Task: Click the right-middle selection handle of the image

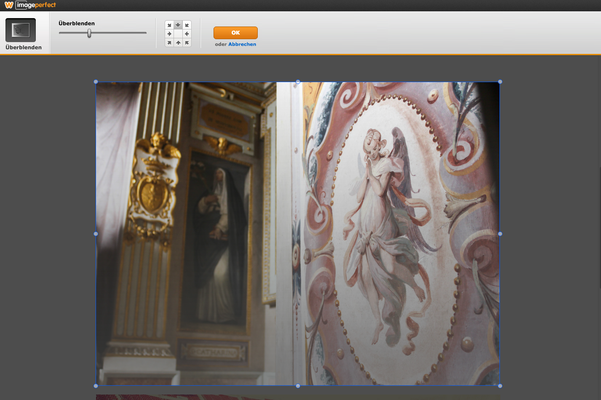Action: click(500, 234)
